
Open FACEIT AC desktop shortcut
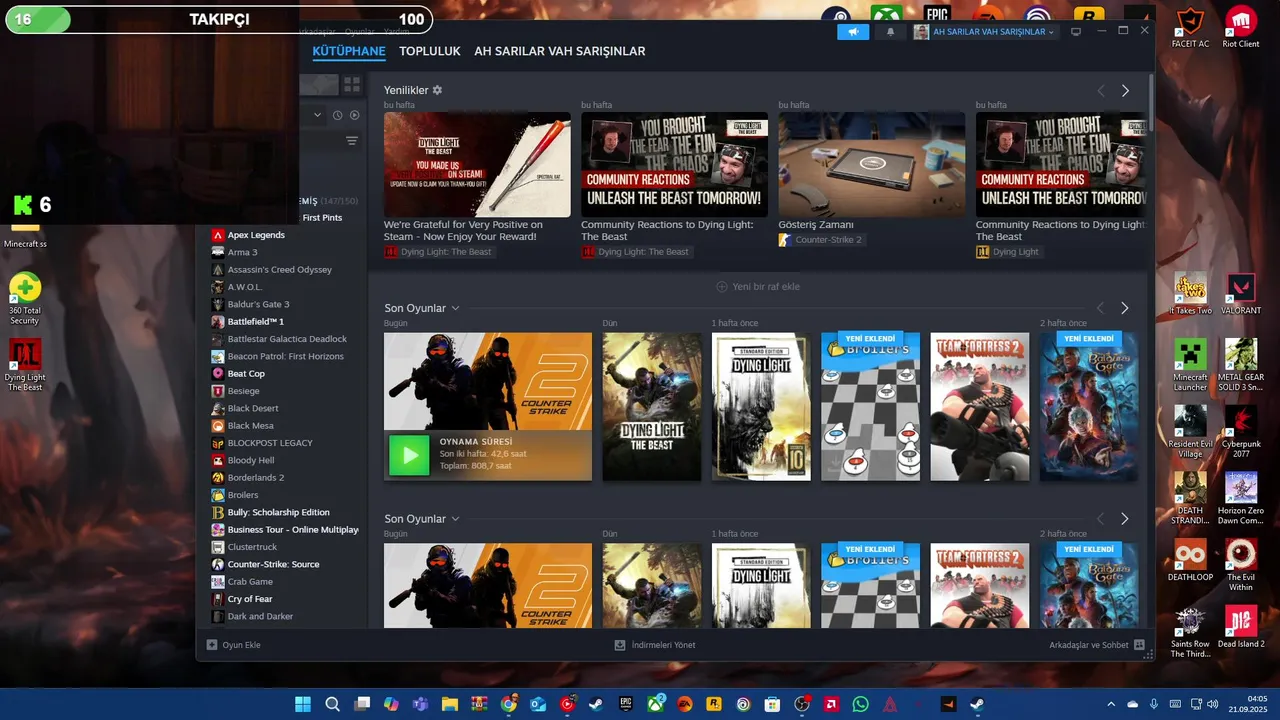(x=1190, y=28)
